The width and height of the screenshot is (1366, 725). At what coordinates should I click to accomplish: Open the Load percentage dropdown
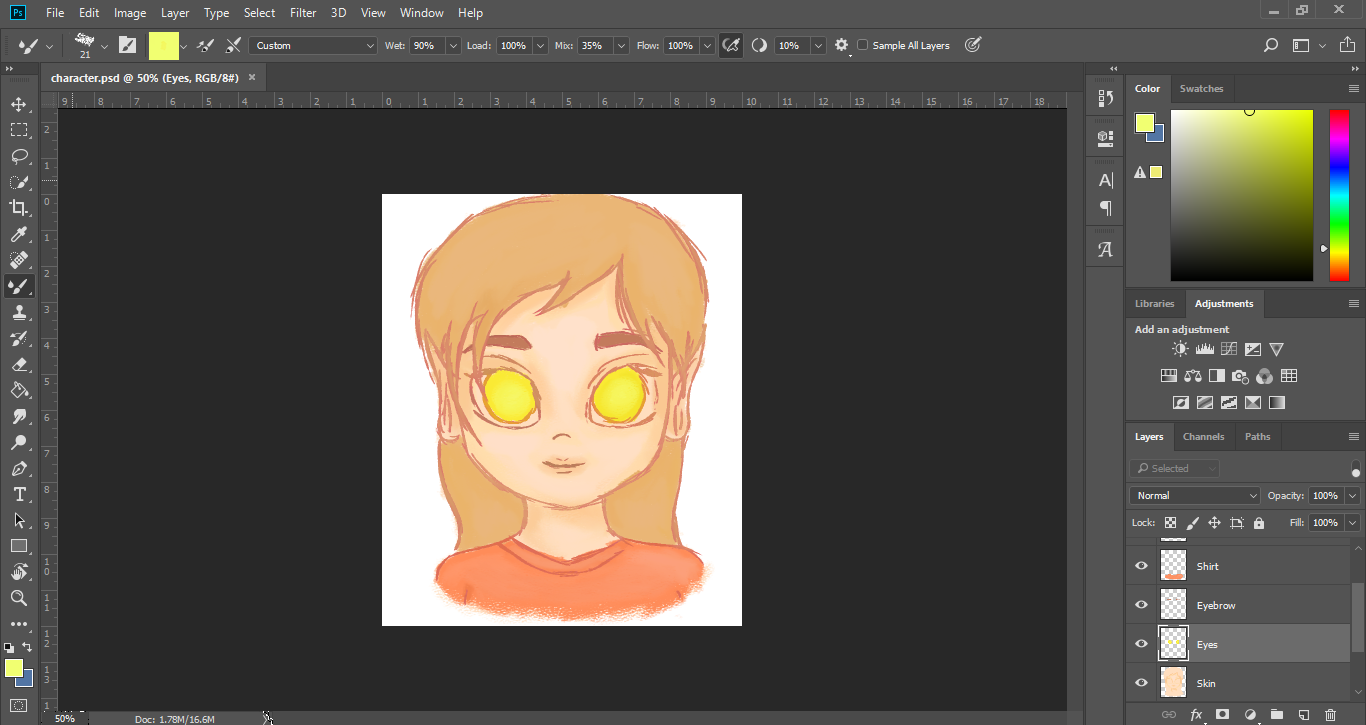pyautogui.click(x=541, y=45)
